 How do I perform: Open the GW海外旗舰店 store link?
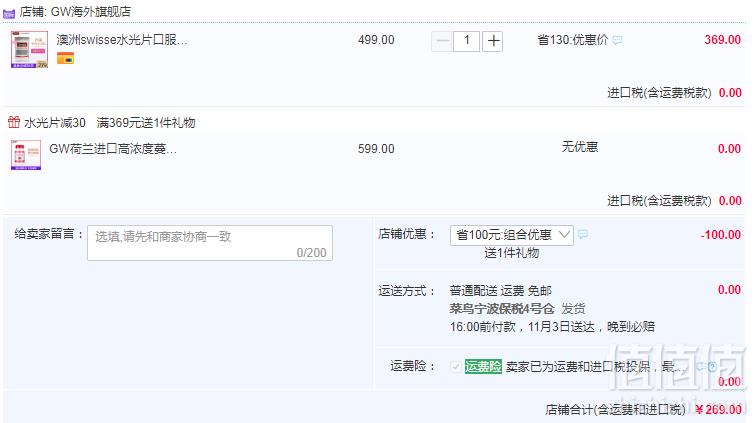(90, 12)
